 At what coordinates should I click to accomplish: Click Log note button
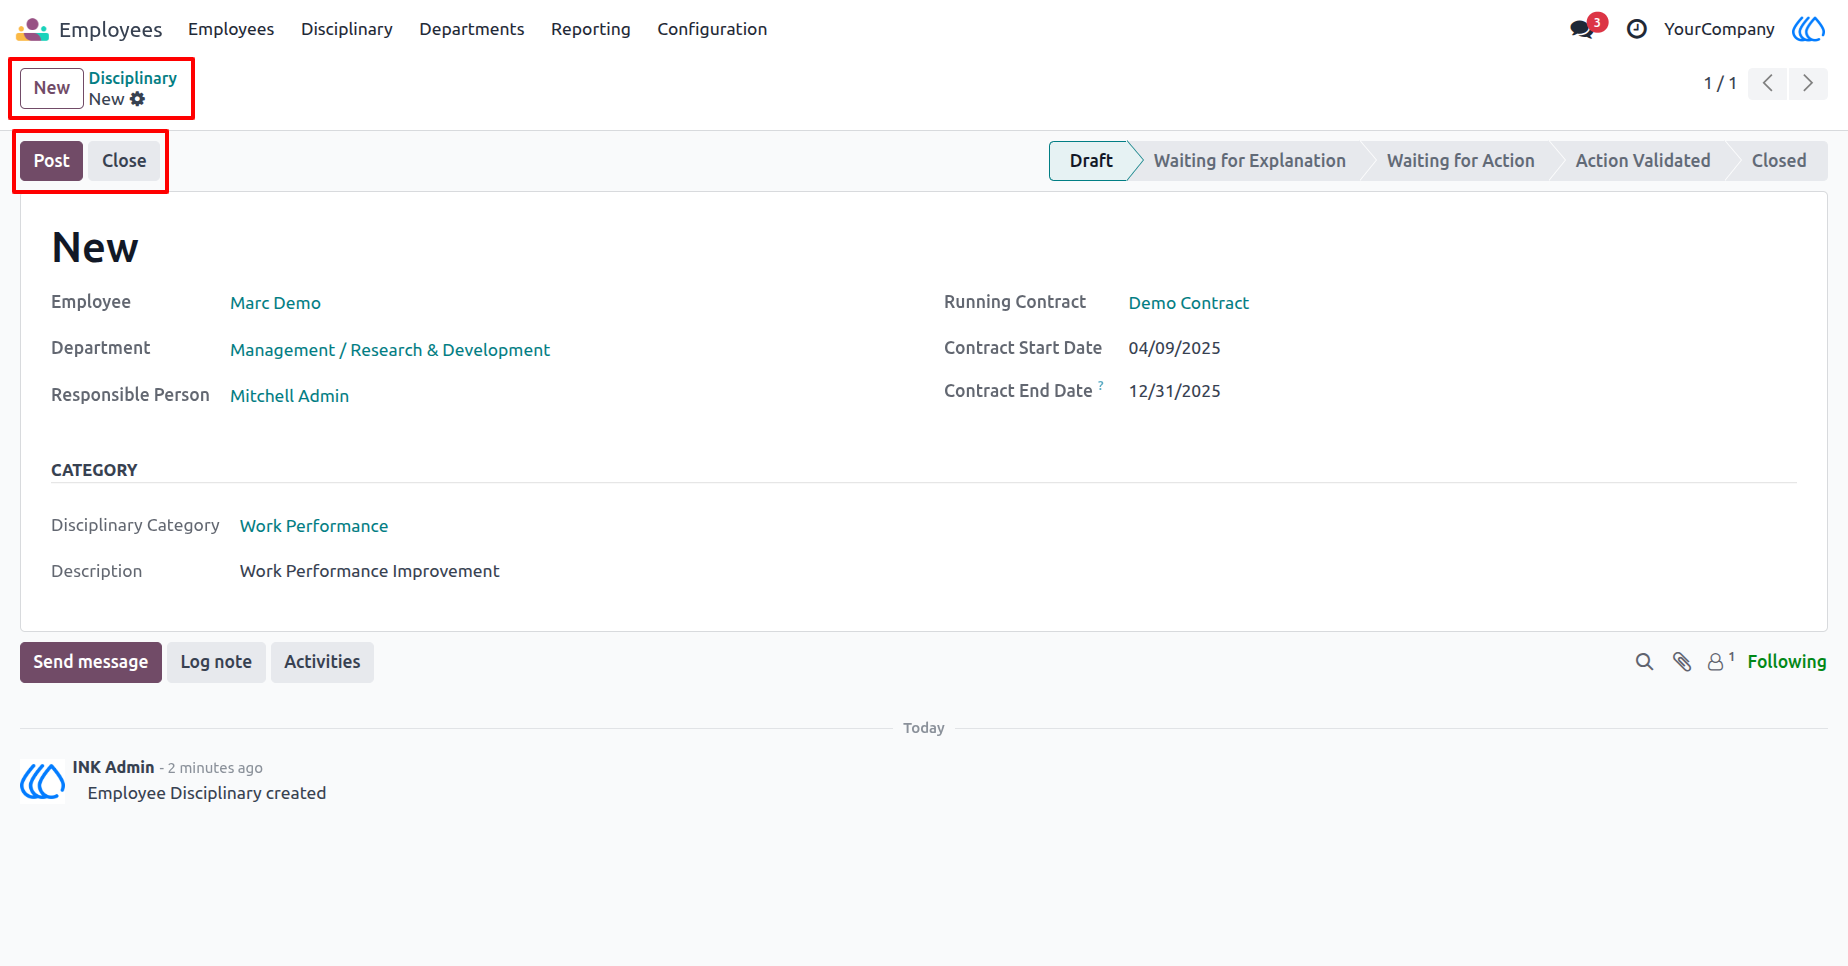click(216, 662)
